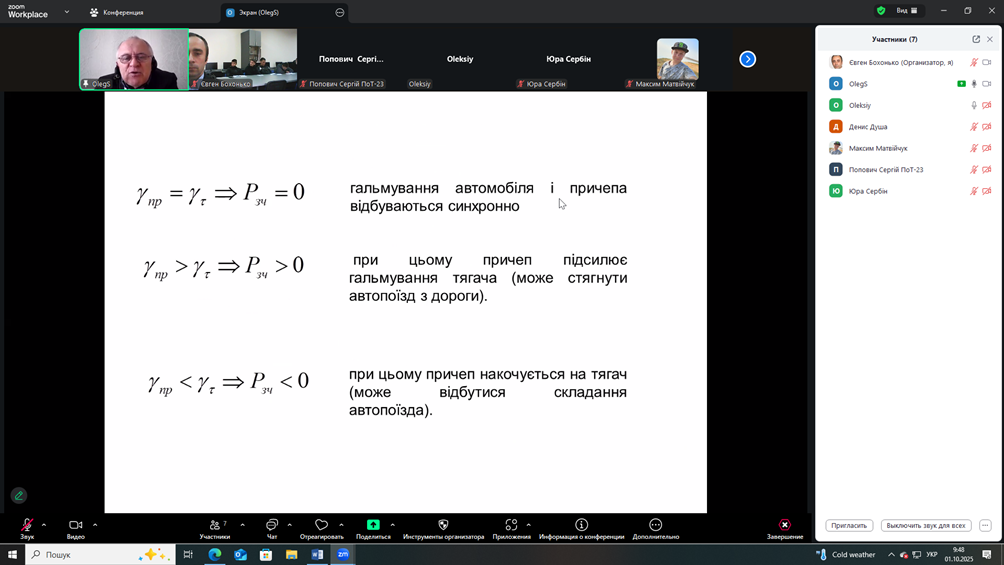Expand video options arrow beside Видео
Viewport: 1004px width, 565px height.
point(95,525)
